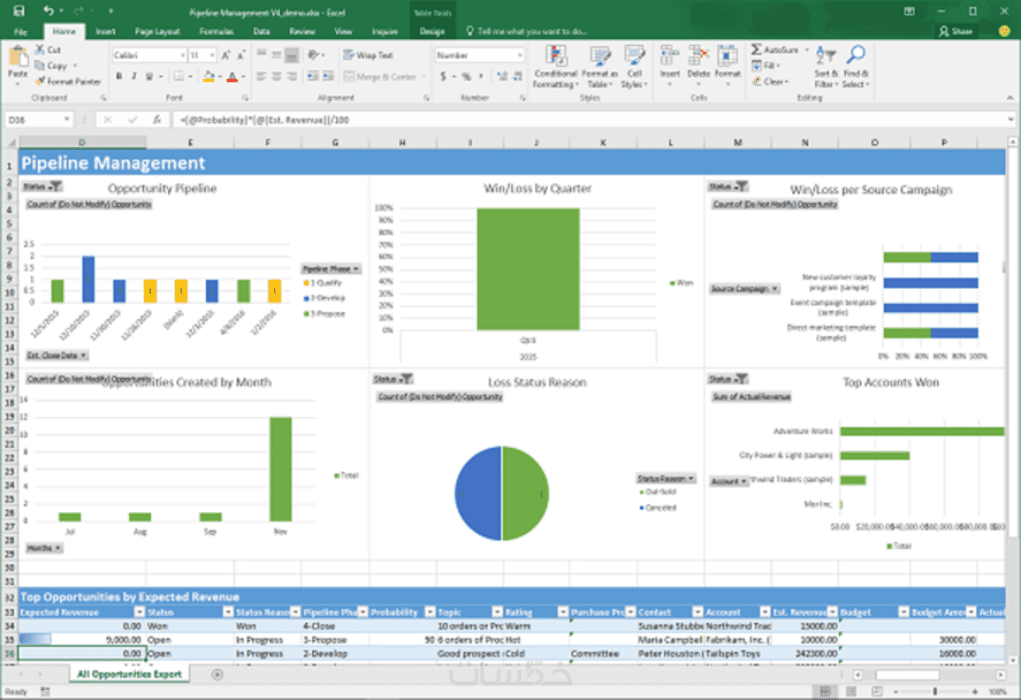Click the Find & Select magnifier icon
Image resolution: width=1021 pixels, height=700 pixels.
tap(856, 55)
